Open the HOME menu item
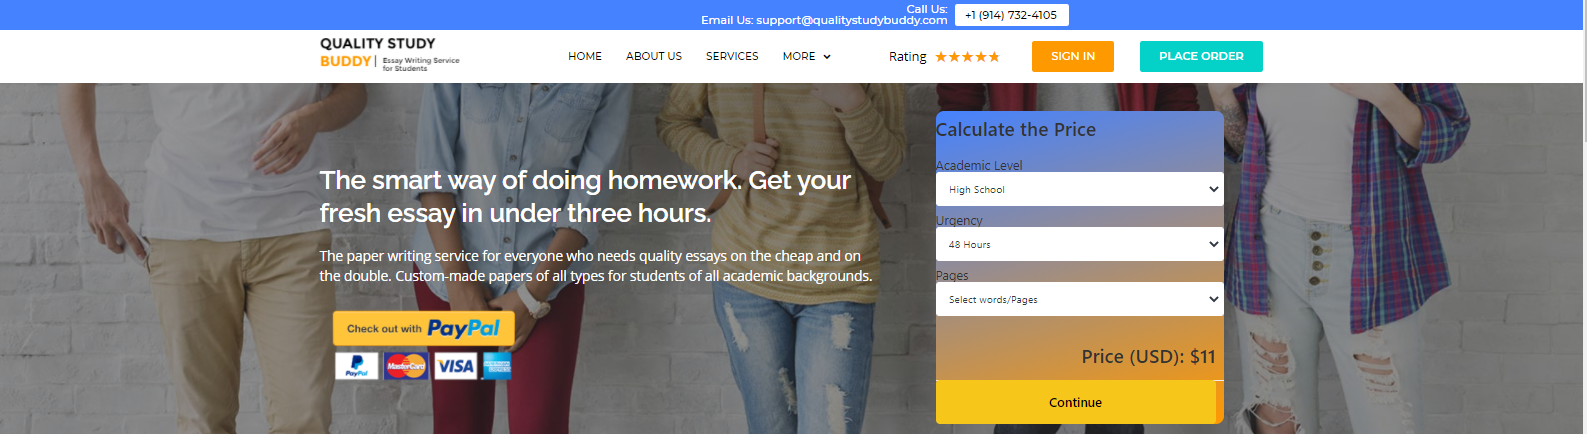1587x434 pixels. 585,56
